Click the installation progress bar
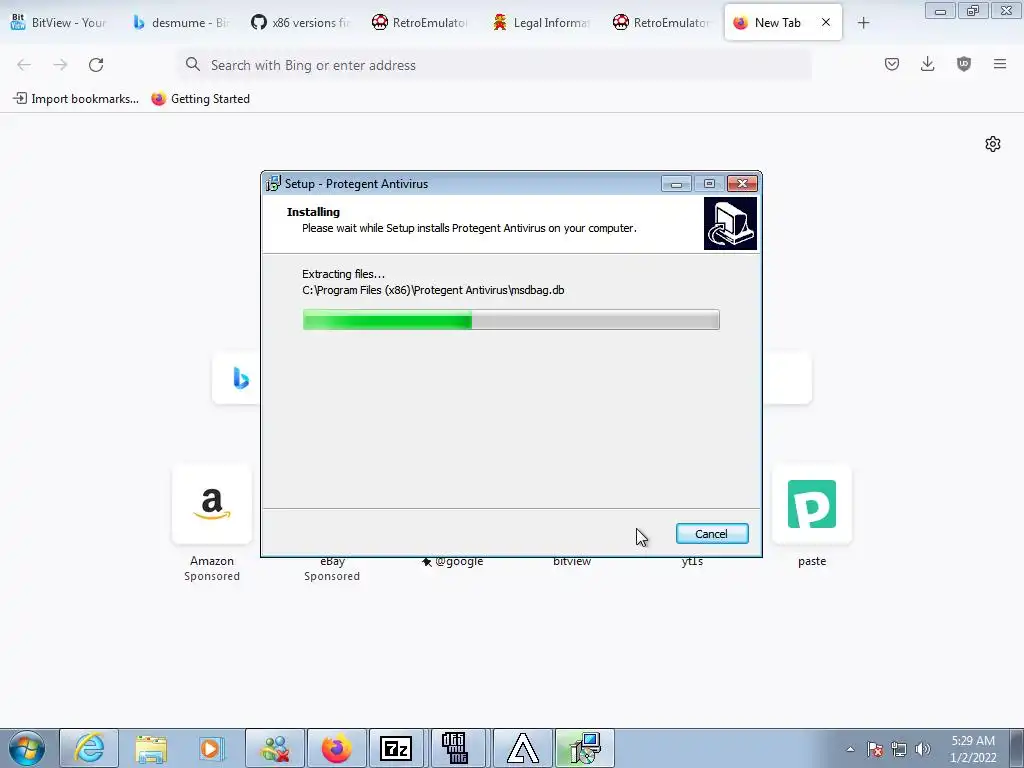1024x768 pixels. coord(511,320)
